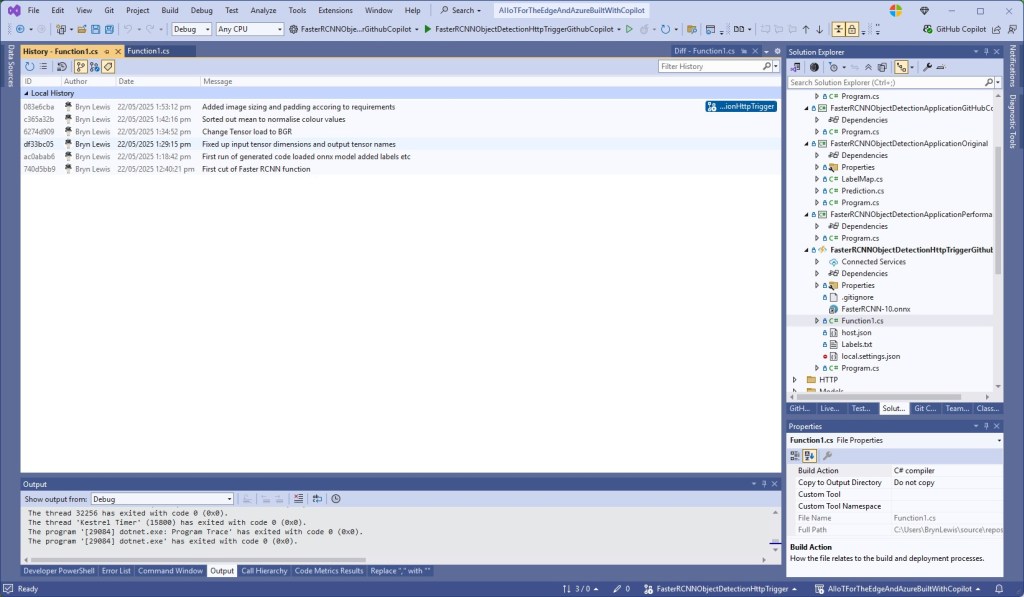The image size is (1024, 597).
Task: Open the Debug configuration dropdown
Action: (x=191, y=29)
